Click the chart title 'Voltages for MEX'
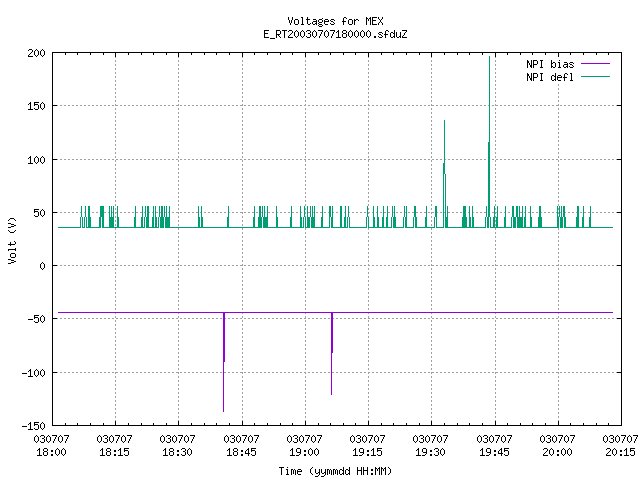640x480 pixels. click(335, 21)
